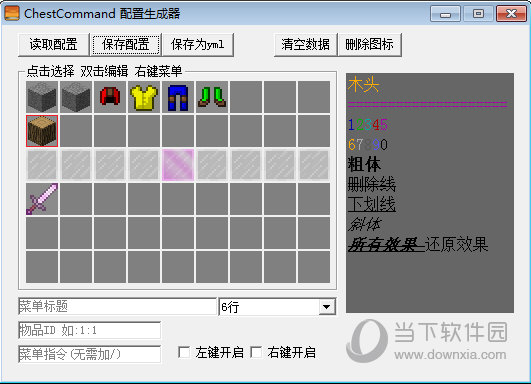
Task: Click 保存配置 button
Action: click(x=126, y=44)
